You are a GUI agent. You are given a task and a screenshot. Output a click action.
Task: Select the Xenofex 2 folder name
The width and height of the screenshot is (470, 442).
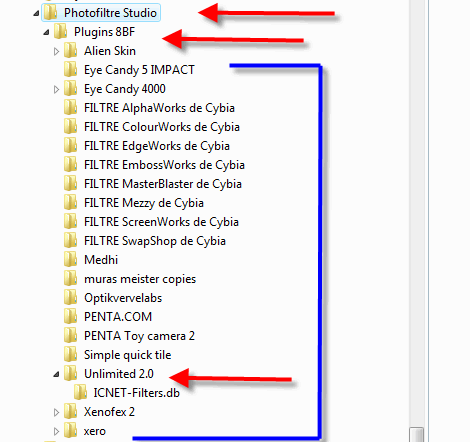coord(109,412)
